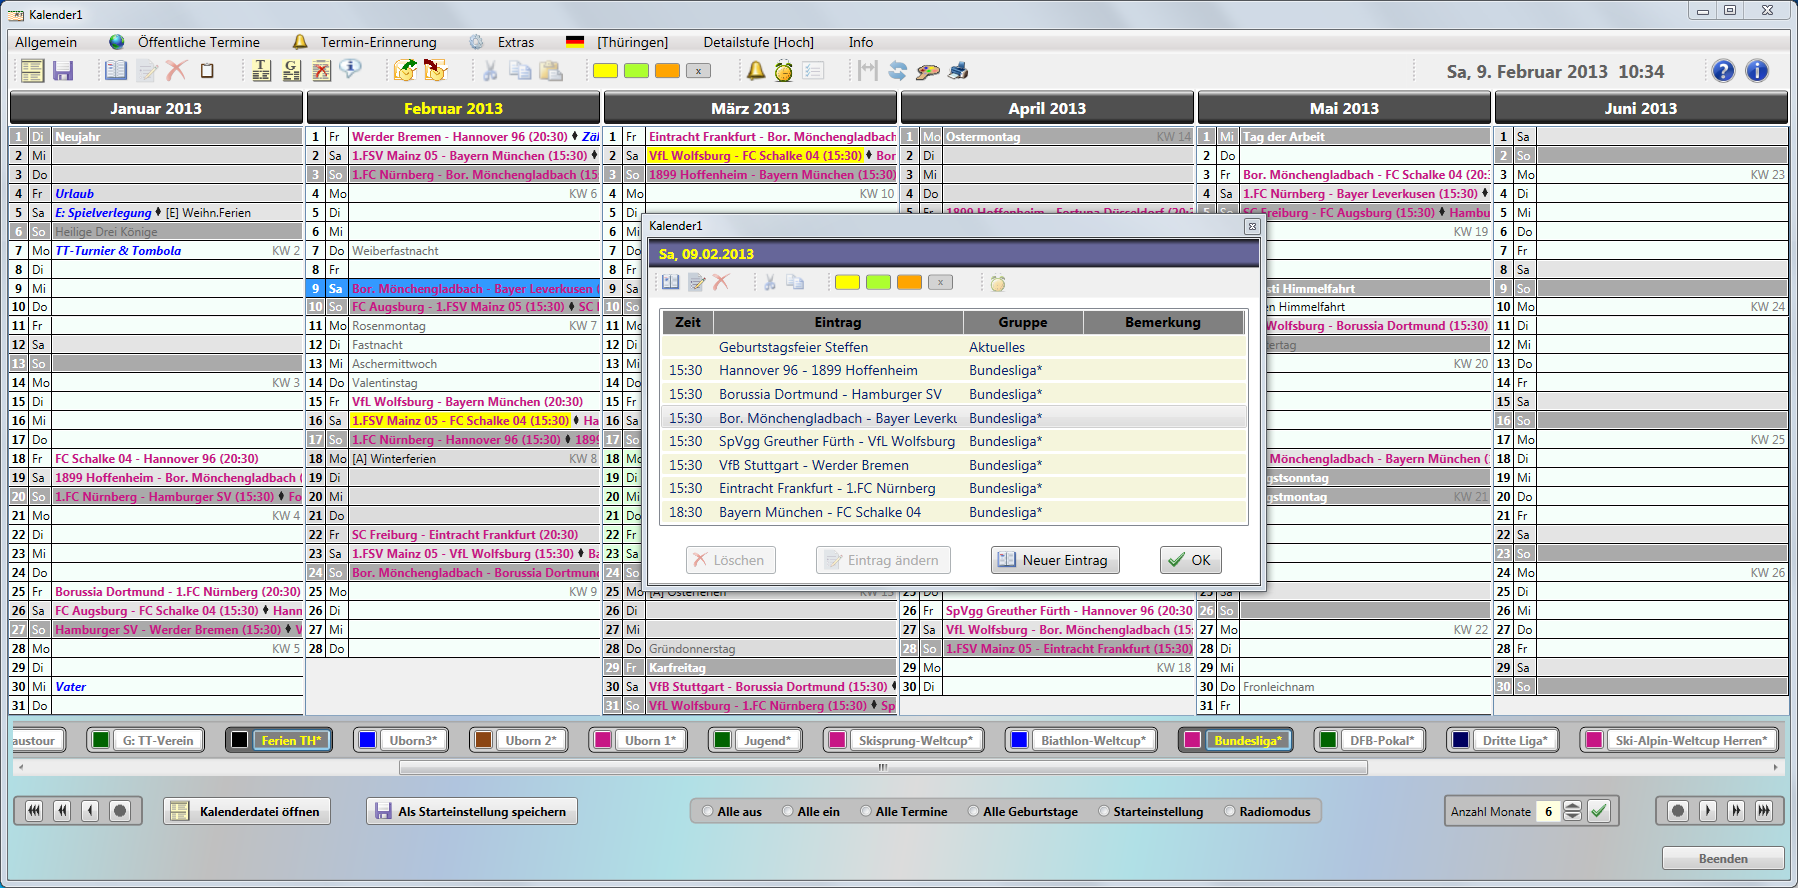Viewport: 1798px width, 888px height.
Task: Click the info speech bubble icon
Action: point(350,69)
